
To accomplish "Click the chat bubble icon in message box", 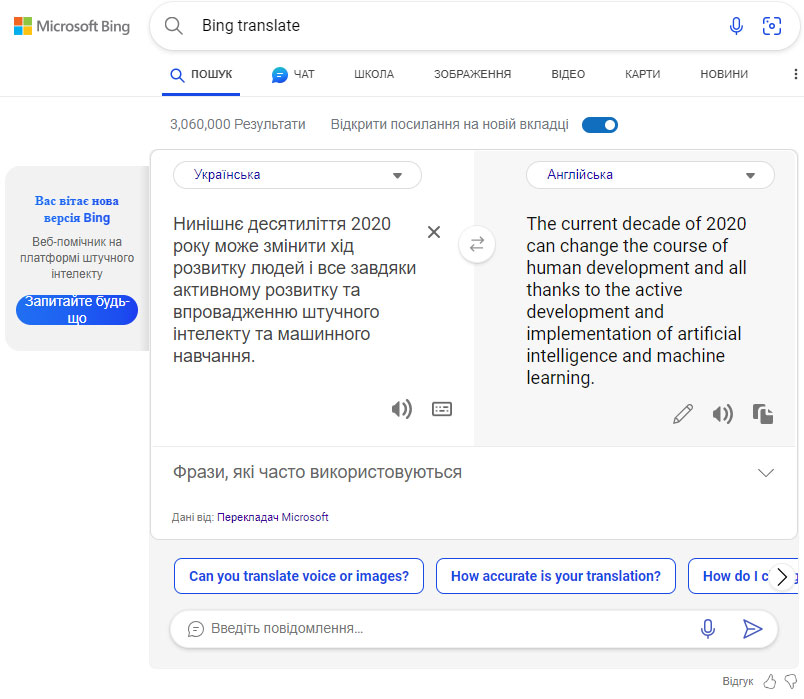I will (x=196, y=628).
